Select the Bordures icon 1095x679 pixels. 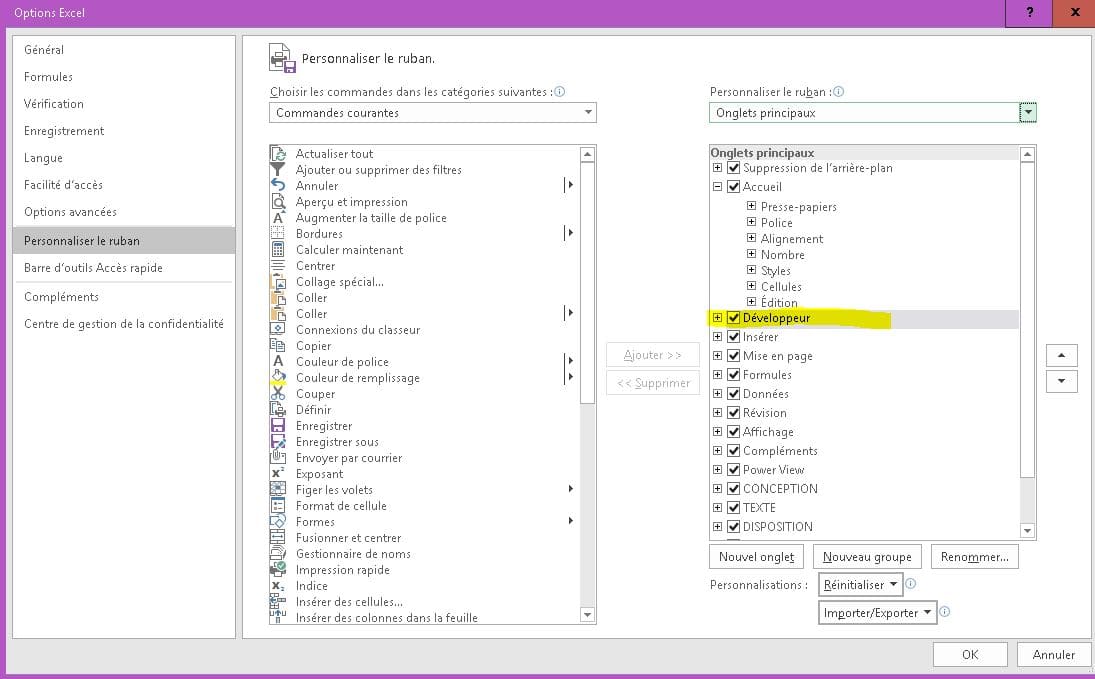pos(278,234)
